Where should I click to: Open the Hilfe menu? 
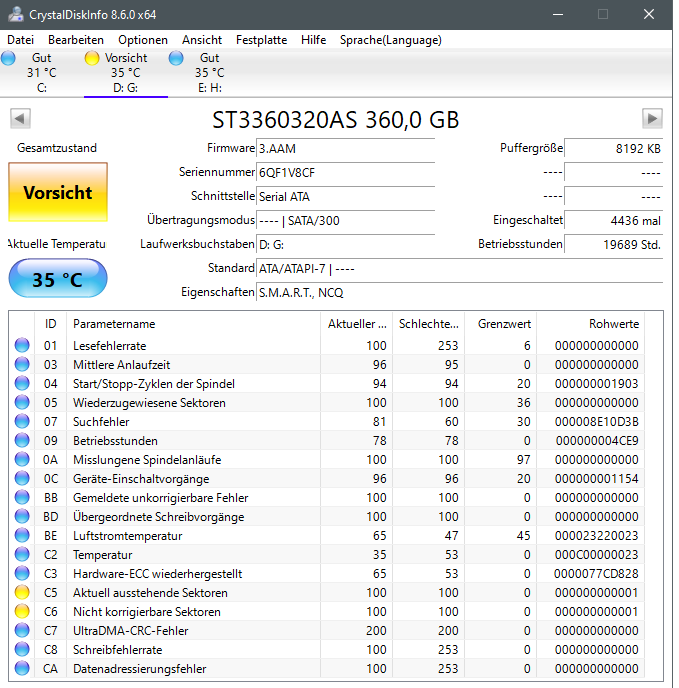tap(313, 40)
